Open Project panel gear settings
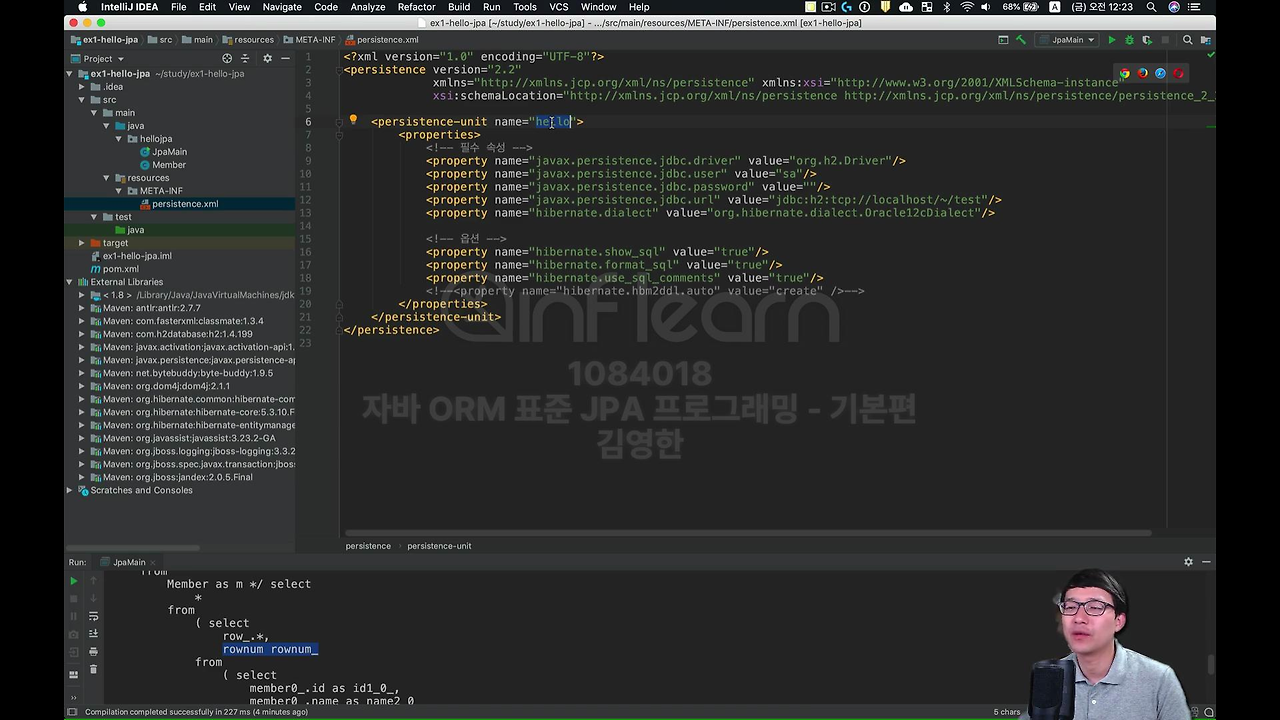This screenshot has height=720, width=1280. pyautogui.click(x=267, y=58)
